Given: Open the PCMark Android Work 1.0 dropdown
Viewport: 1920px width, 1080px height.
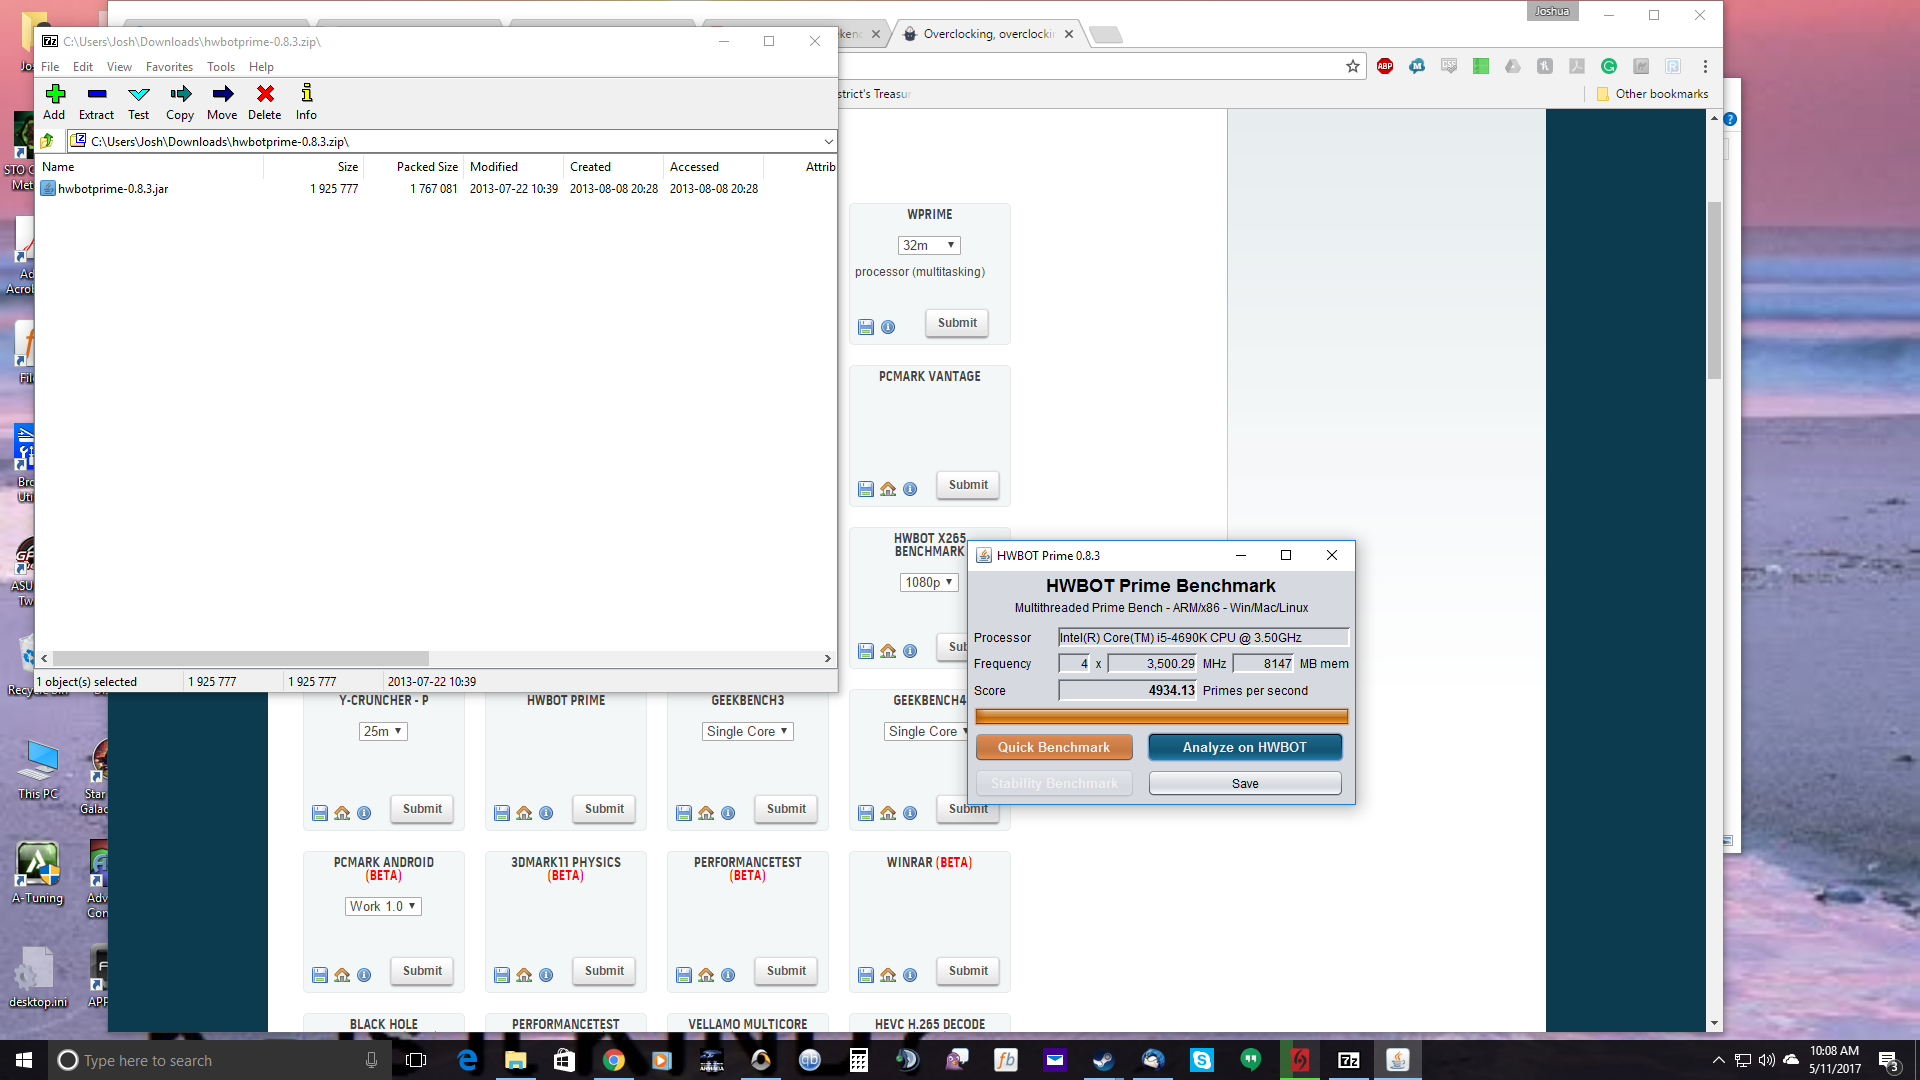Looking at the screenshot, I should [x=383, y=906].
